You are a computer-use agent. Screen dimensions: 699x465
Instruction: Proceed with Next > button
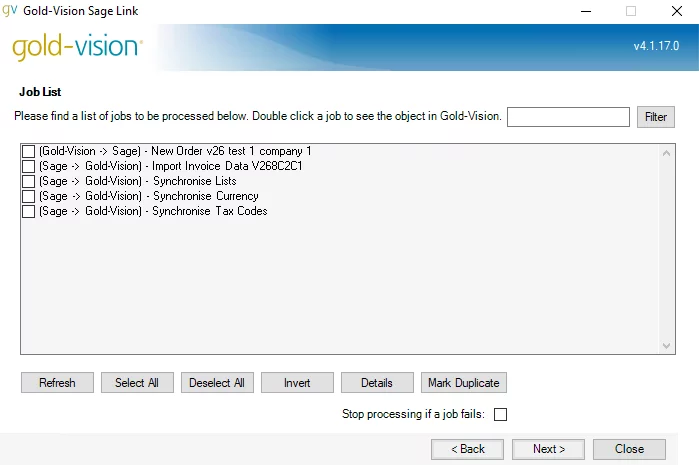(x=549, y=449)
